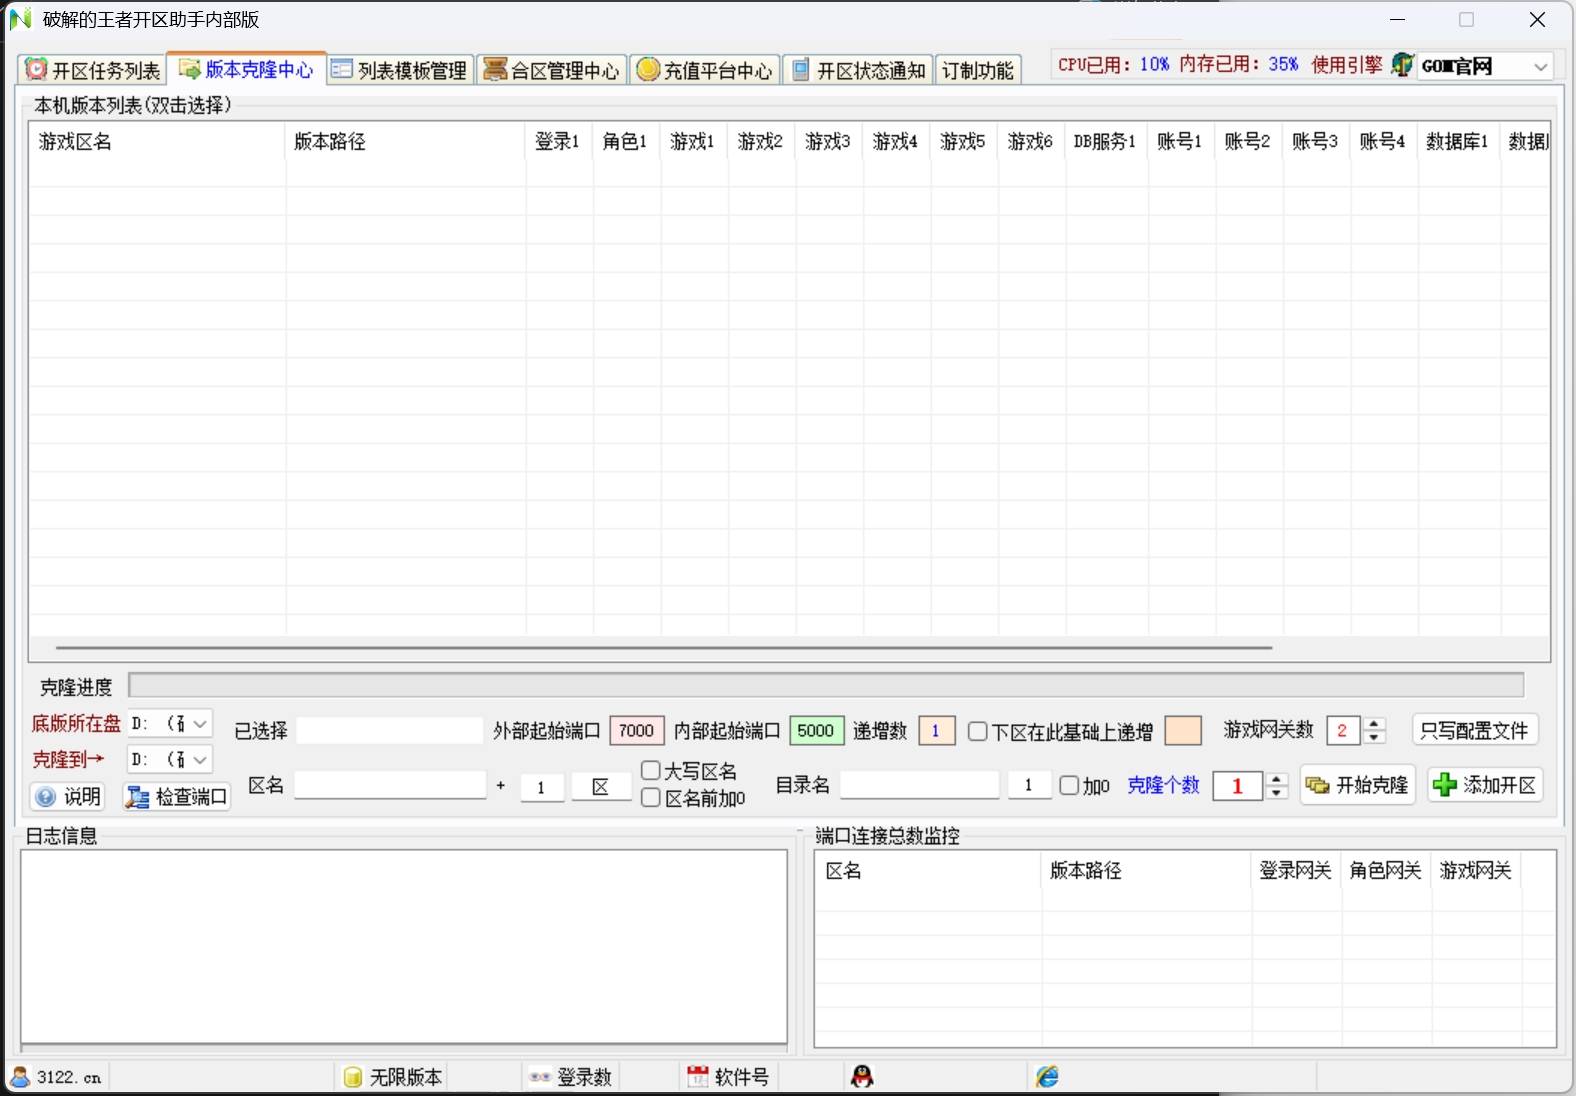Click the 3122.cn user status item
1576x1096 pixels.
coord(57,1077)
